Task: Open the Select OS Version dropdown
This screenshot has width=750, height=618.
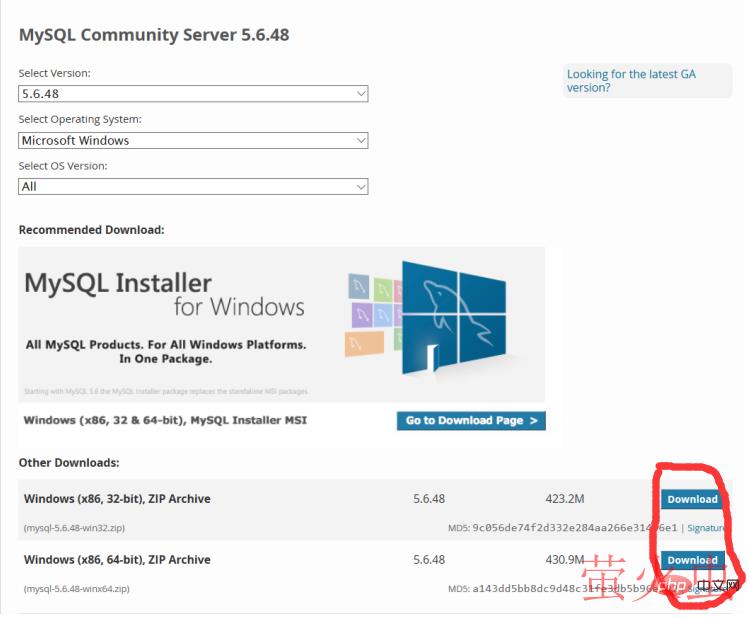Action: (x=193, y=187)
